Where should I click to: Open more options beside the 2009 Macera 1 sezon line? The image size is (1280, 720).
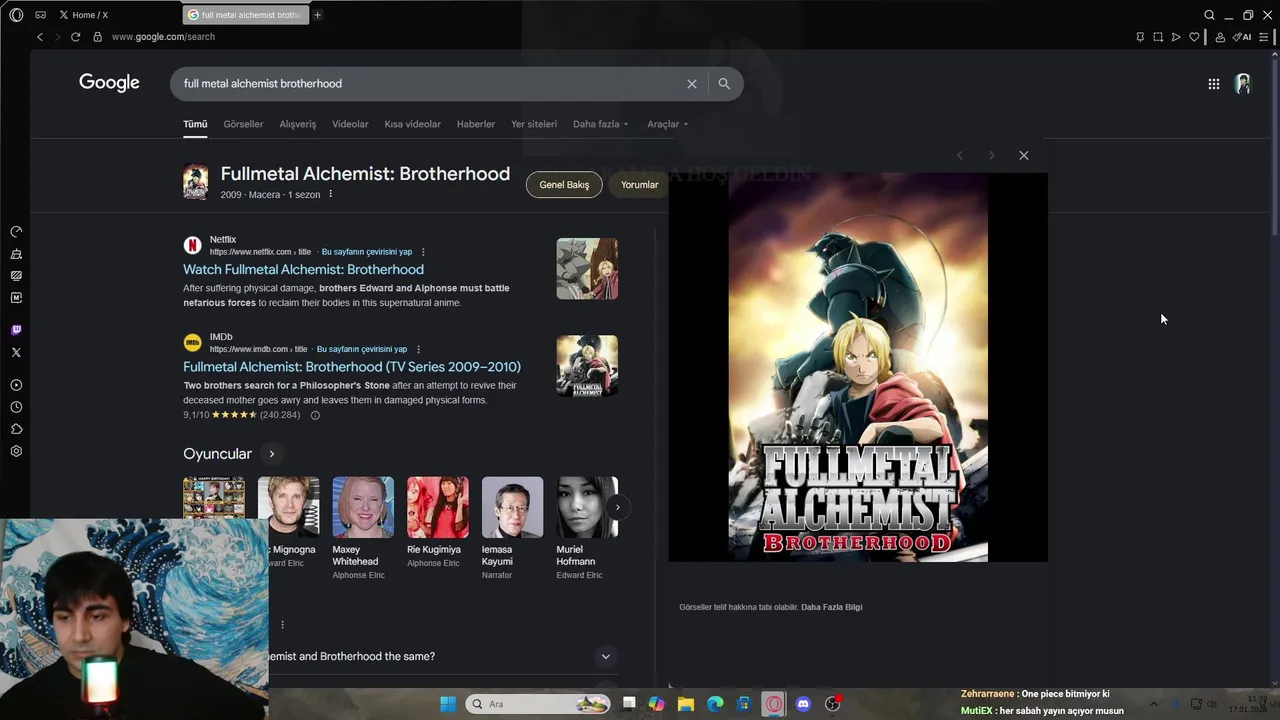point(330,194)
